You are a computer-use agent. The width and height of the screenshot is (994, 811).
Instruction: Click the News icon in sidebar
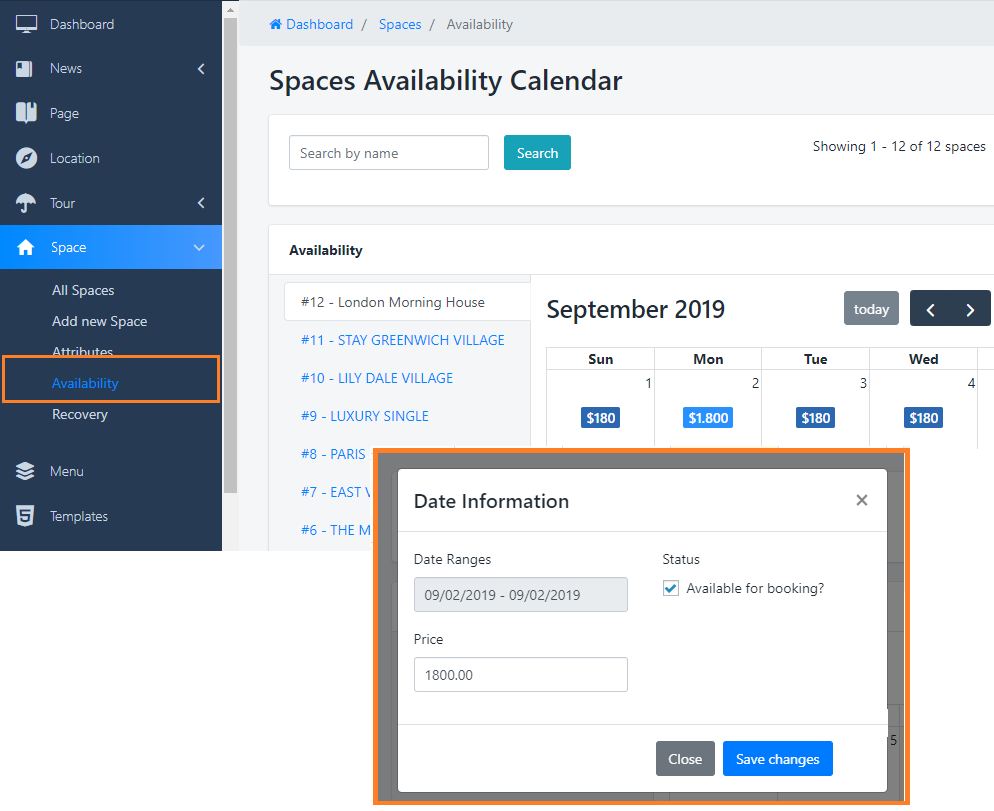[26, 69]
